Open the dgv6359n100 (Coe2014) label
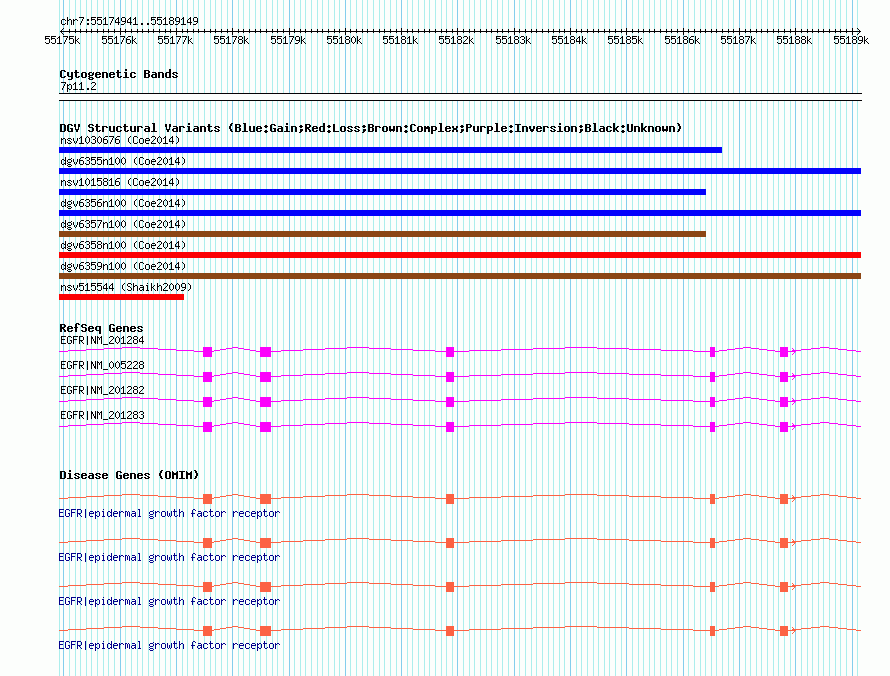 (123, 266)
